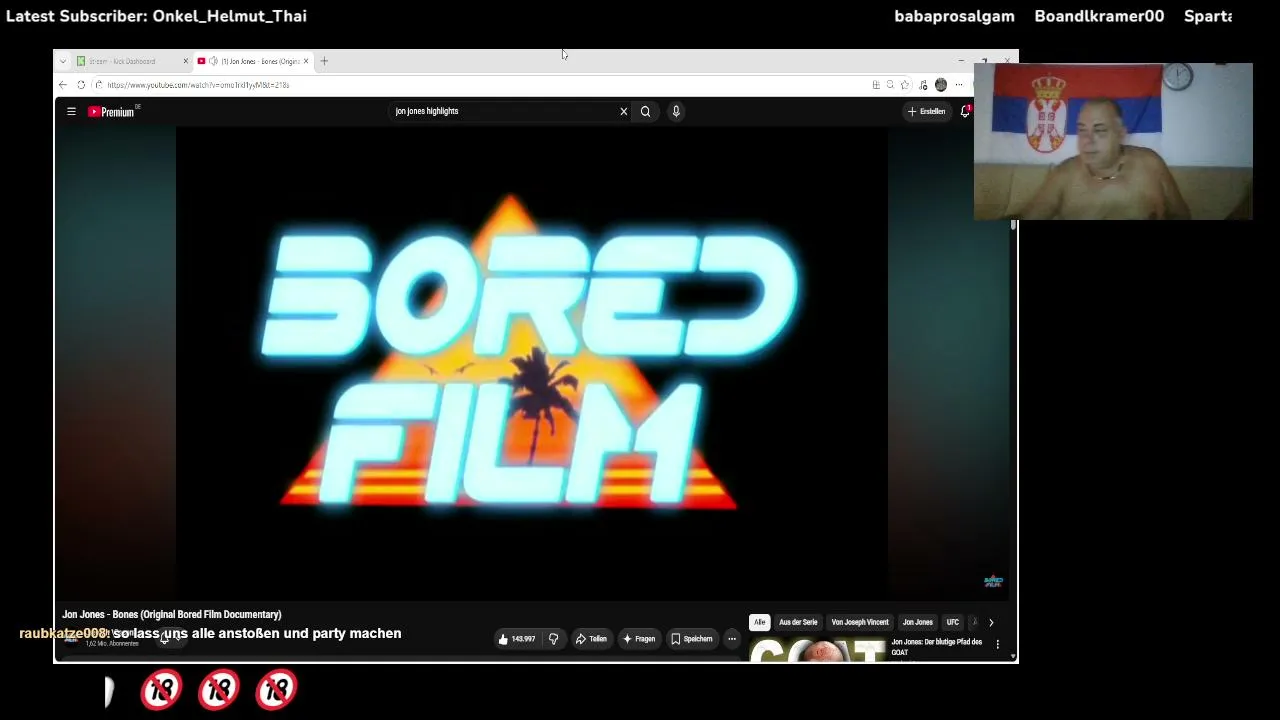Screen dimensions: 1280x720
Task: Open the Erstellen create button
Action: [926, 111]
